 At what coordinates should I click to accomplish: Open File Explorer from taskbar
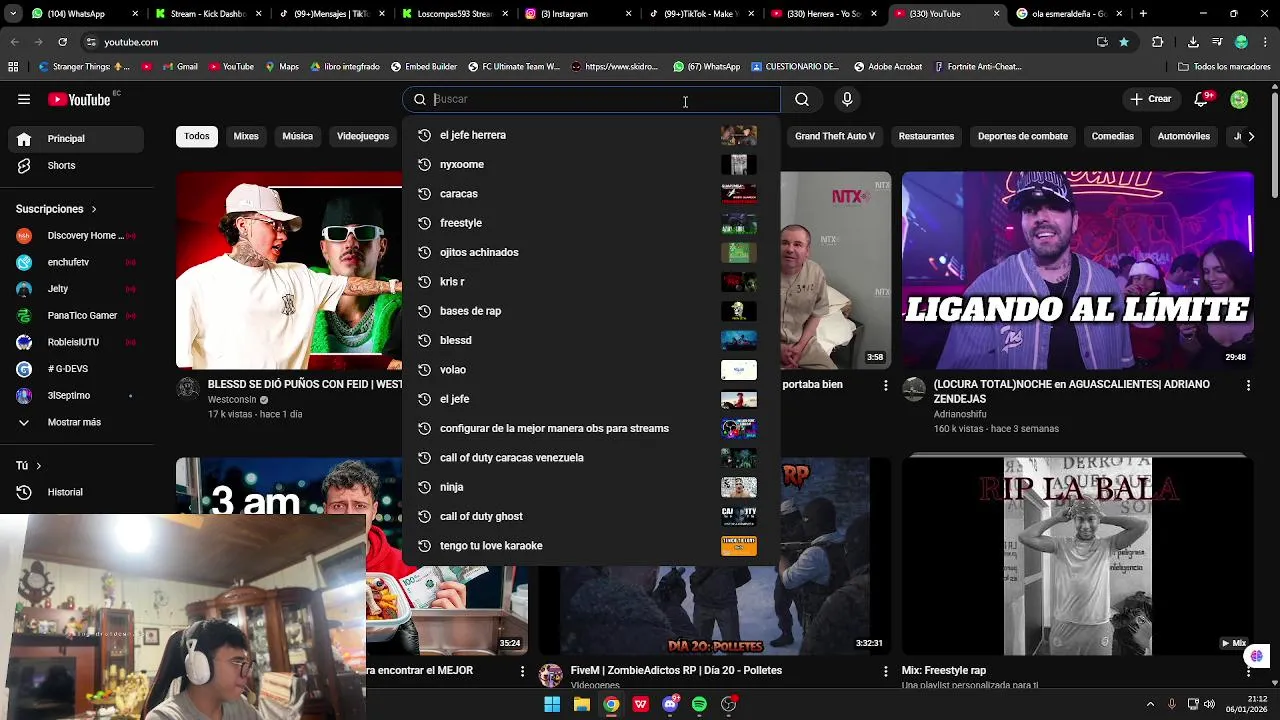click(x=581, y=704)
